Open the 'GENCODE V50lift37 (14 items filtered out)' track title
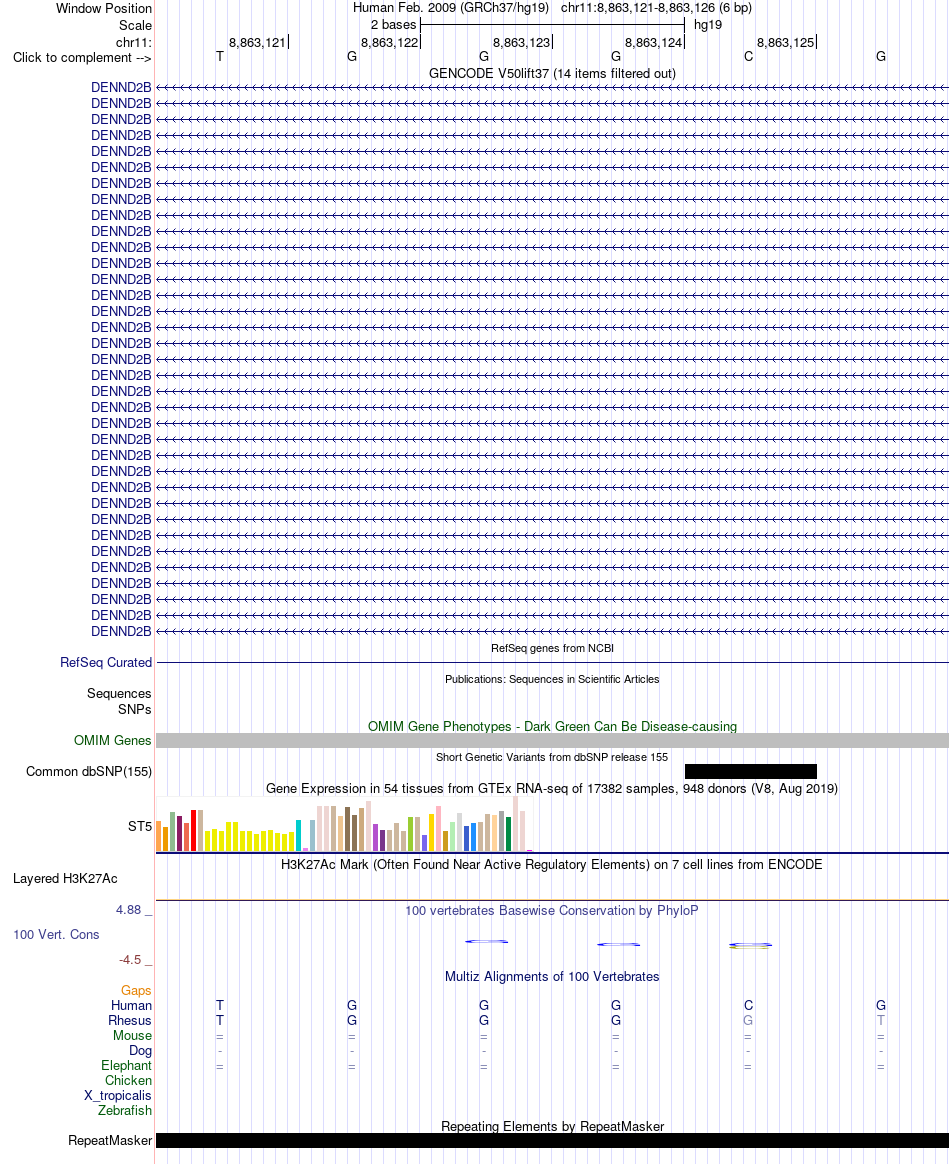950x1164 pixels. [552, 73]
